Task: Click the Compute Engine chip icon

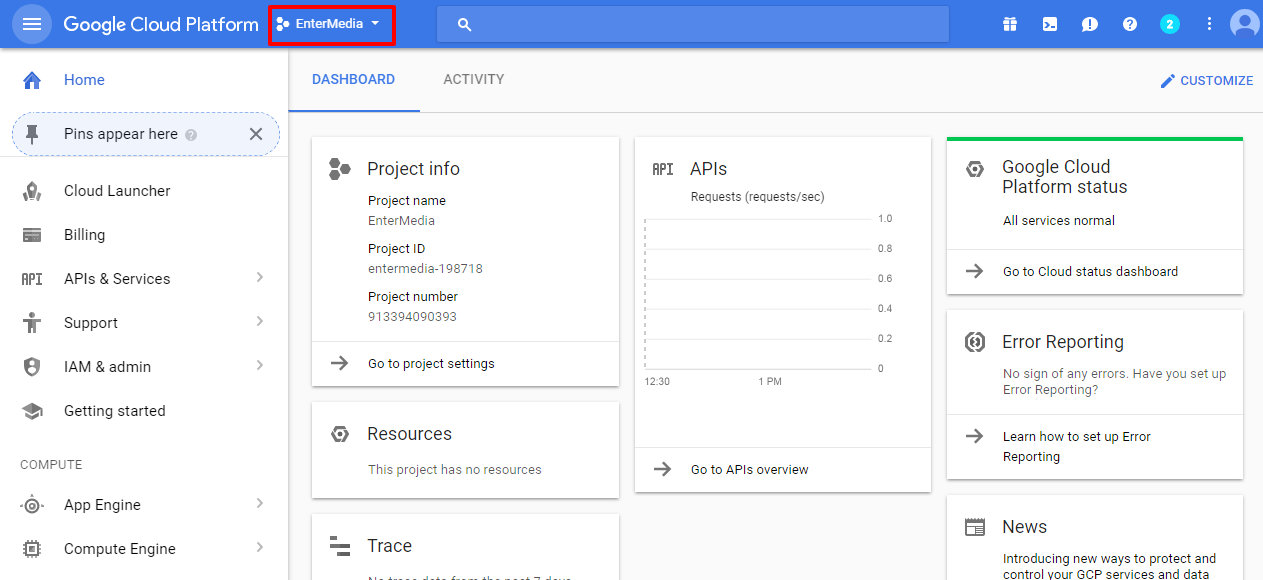Action: (x=32, y=549)
